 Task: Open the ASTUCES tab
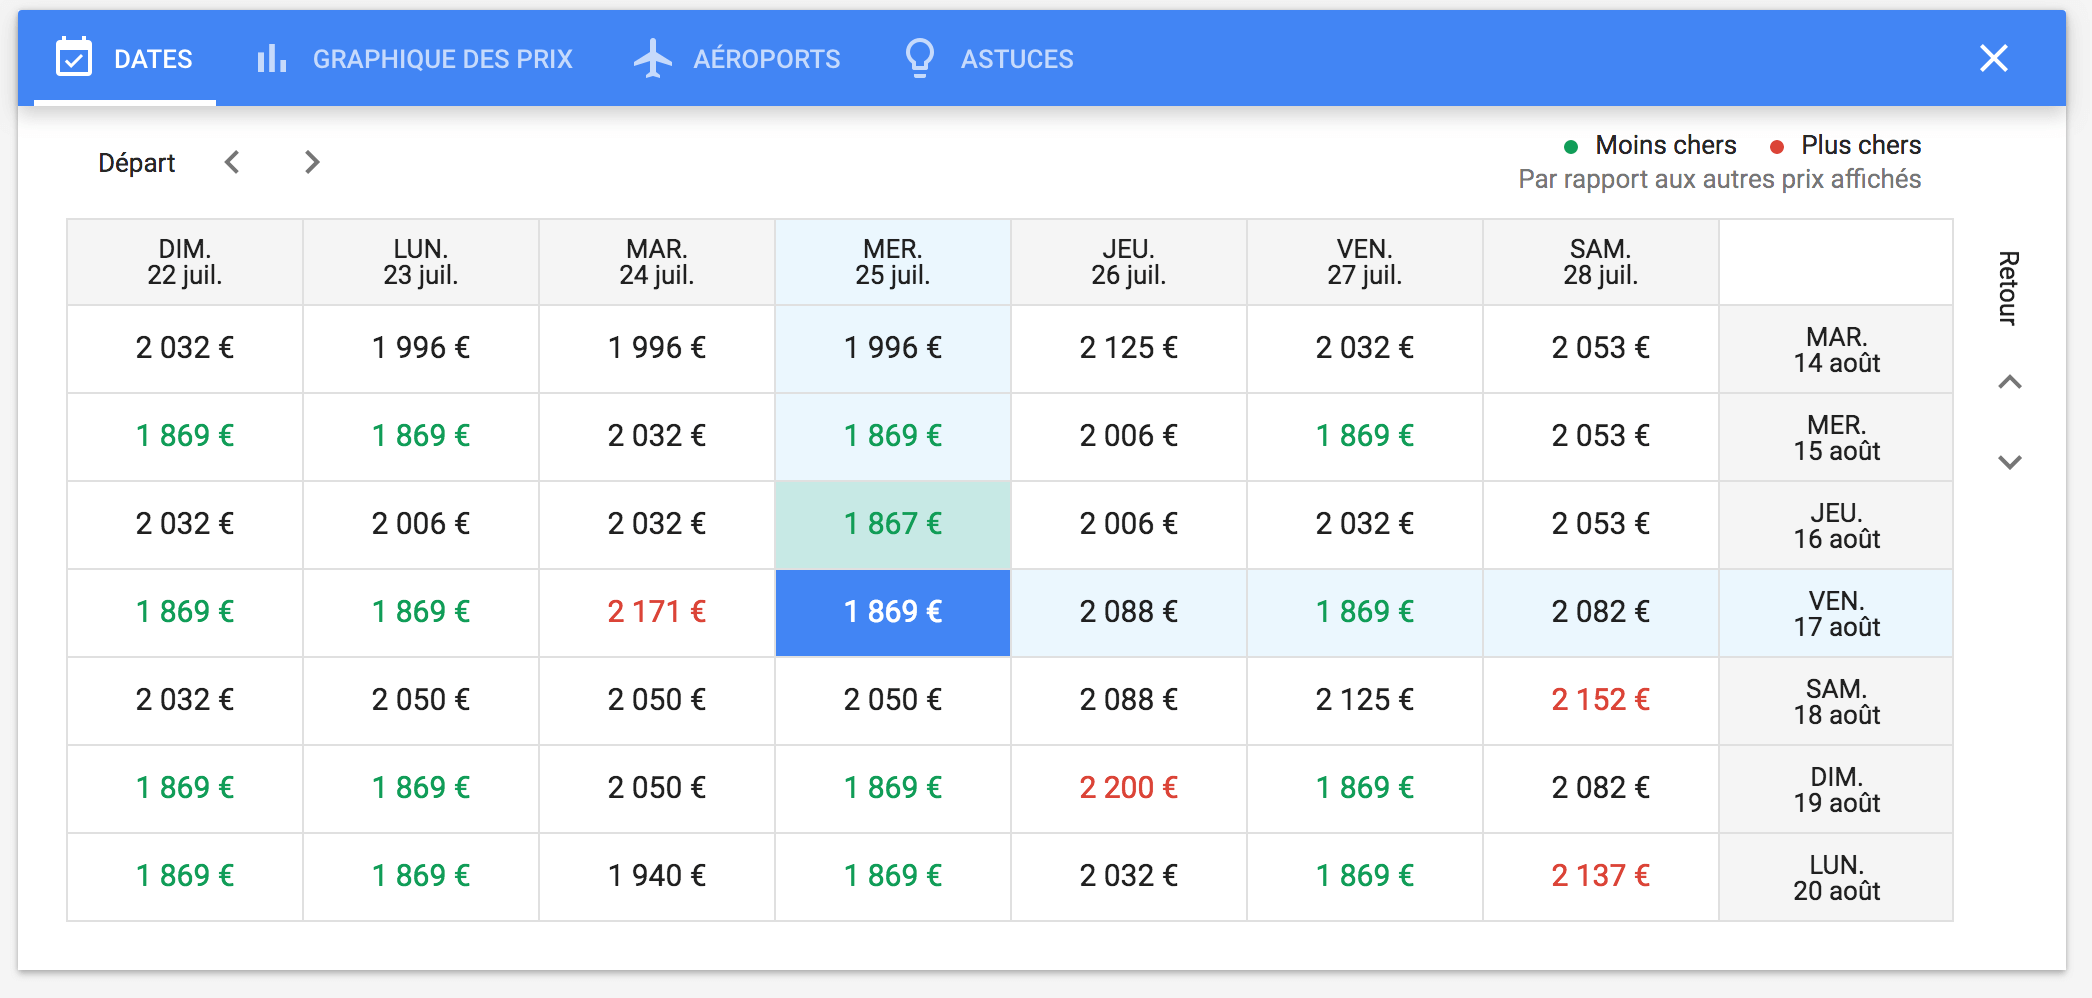1016,59
